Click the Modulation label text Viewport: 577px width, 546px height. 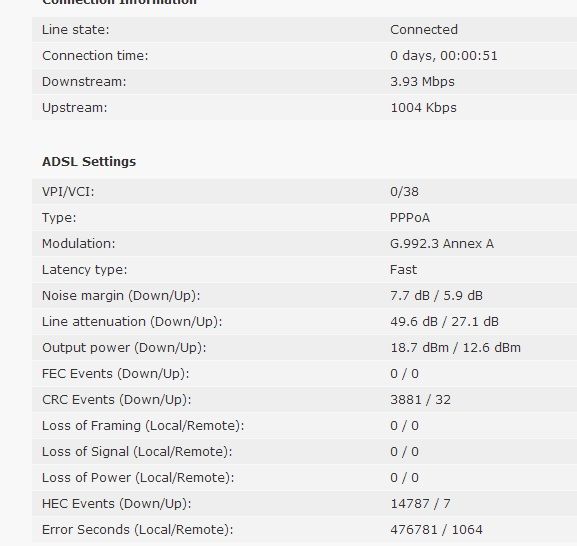pyautogui.click(x=78, y=244)
